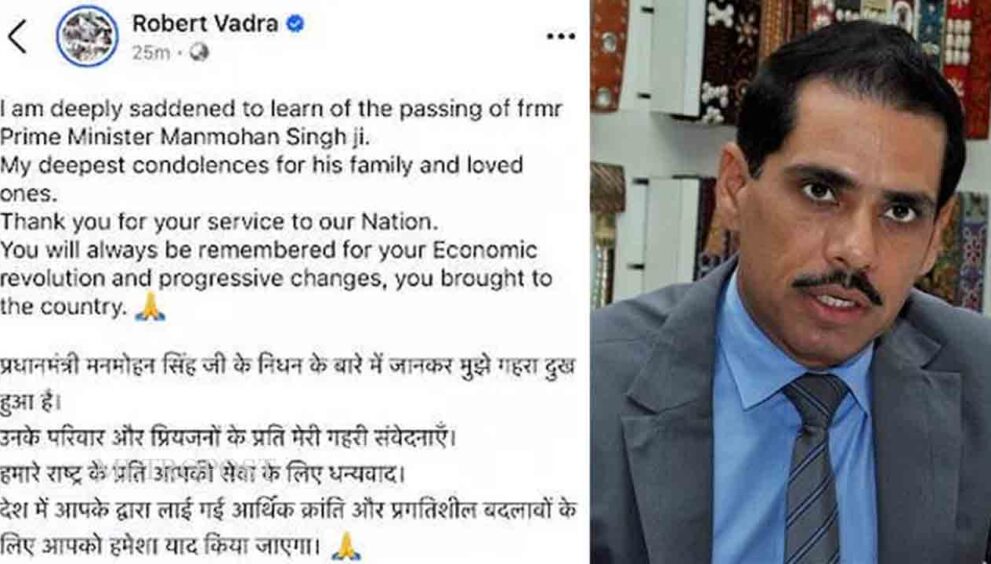Click the globe public audience icon
Screen dimensions: 991x564
tap(199, 53)
